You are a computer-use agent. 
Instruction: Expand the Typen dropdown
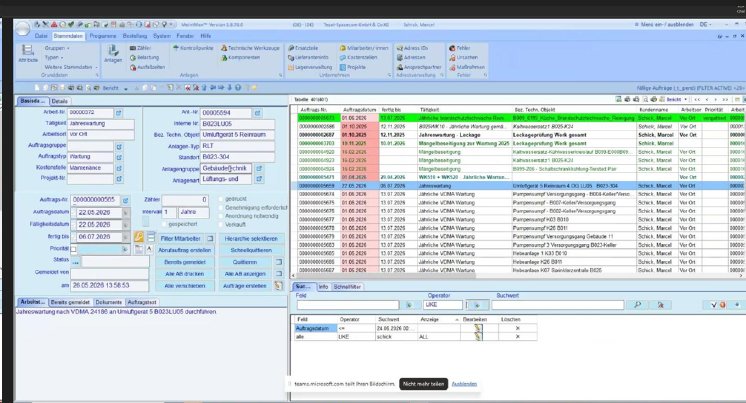click(54, 58)
